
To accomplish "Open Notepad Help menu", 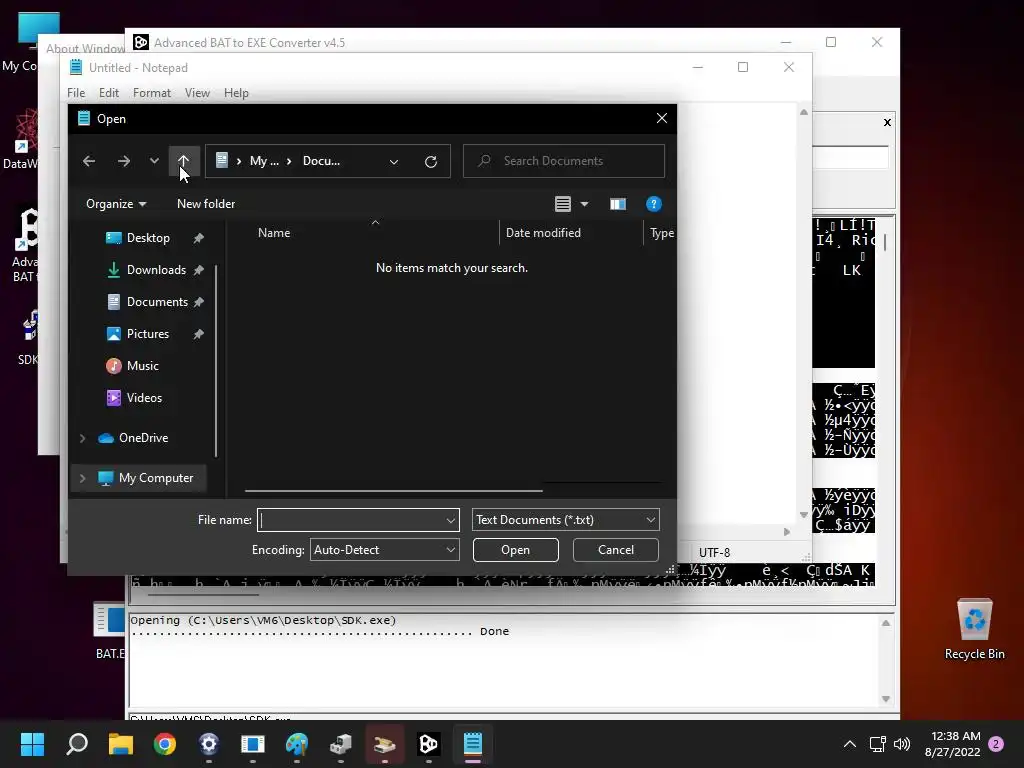I will 236,93.
